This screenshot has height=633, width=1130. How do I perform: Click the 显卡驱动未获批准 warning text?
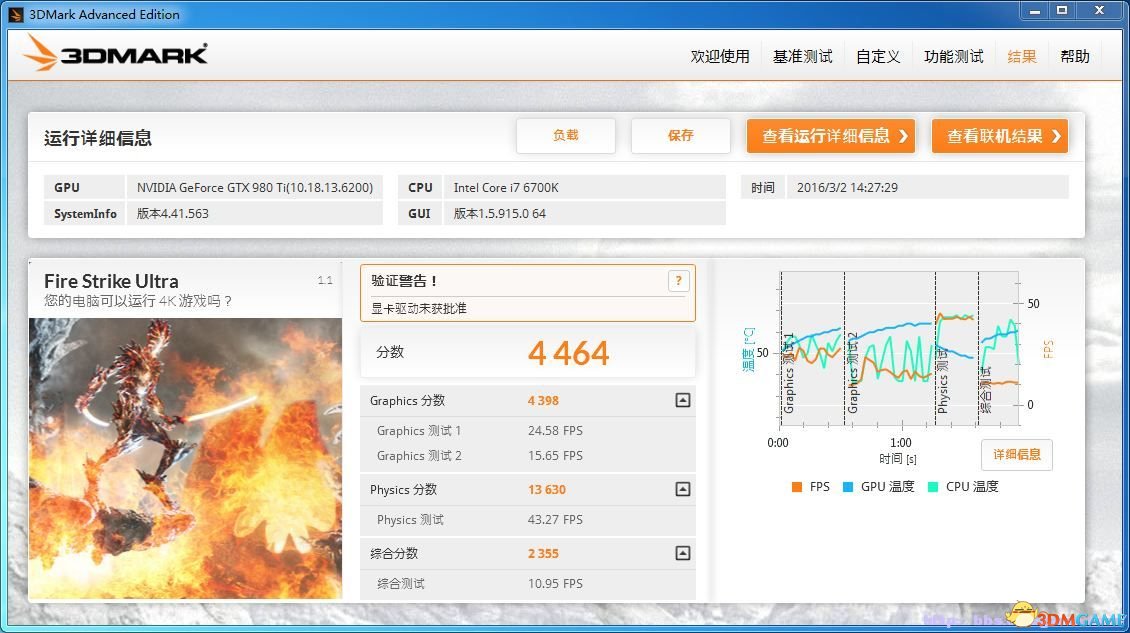tap(419, 309)
